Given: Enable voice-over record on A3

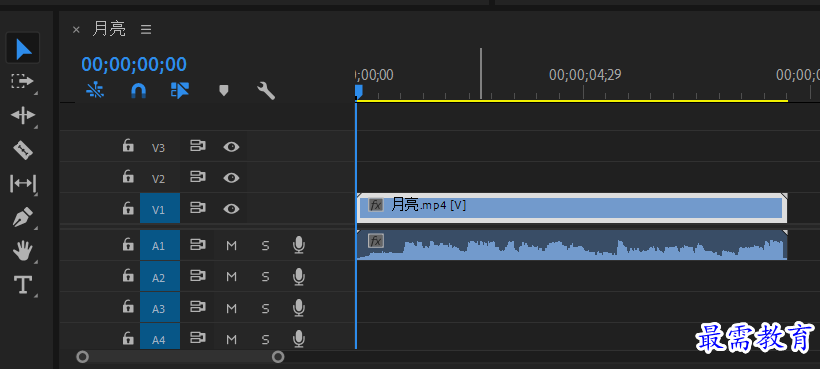Looking at the screenshot, I should pyautogui.click(x=299, y=308).
